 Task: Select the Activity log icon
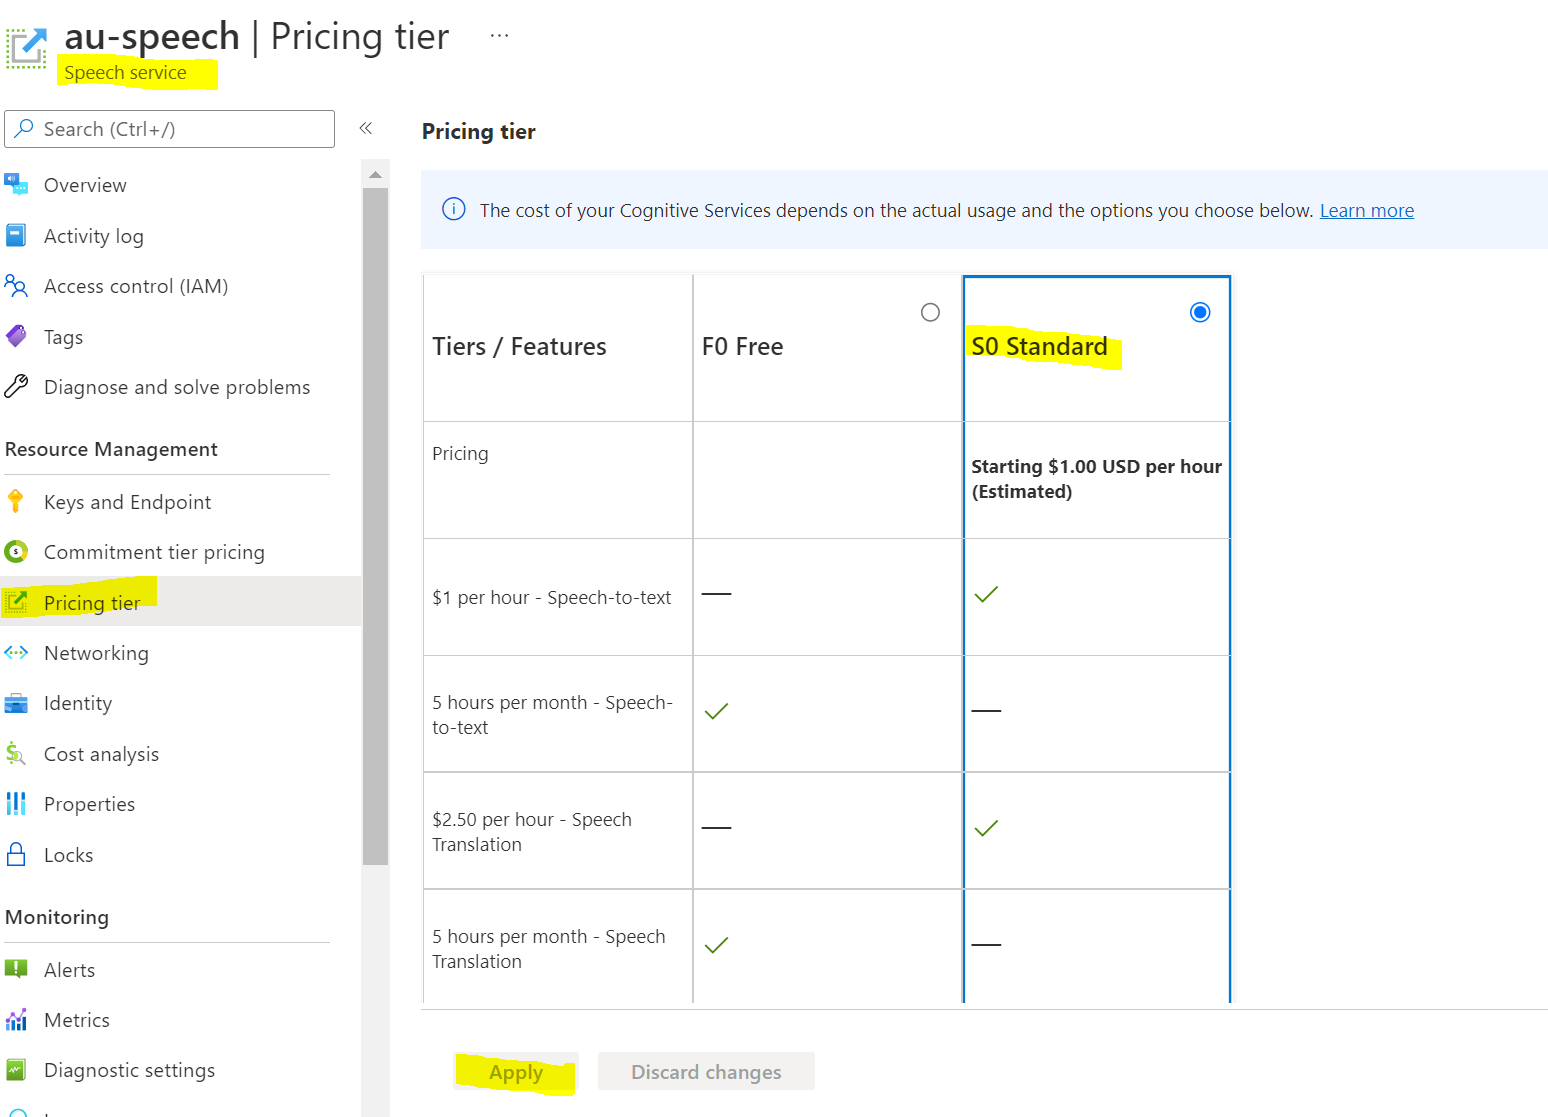[x=17, y=235]
